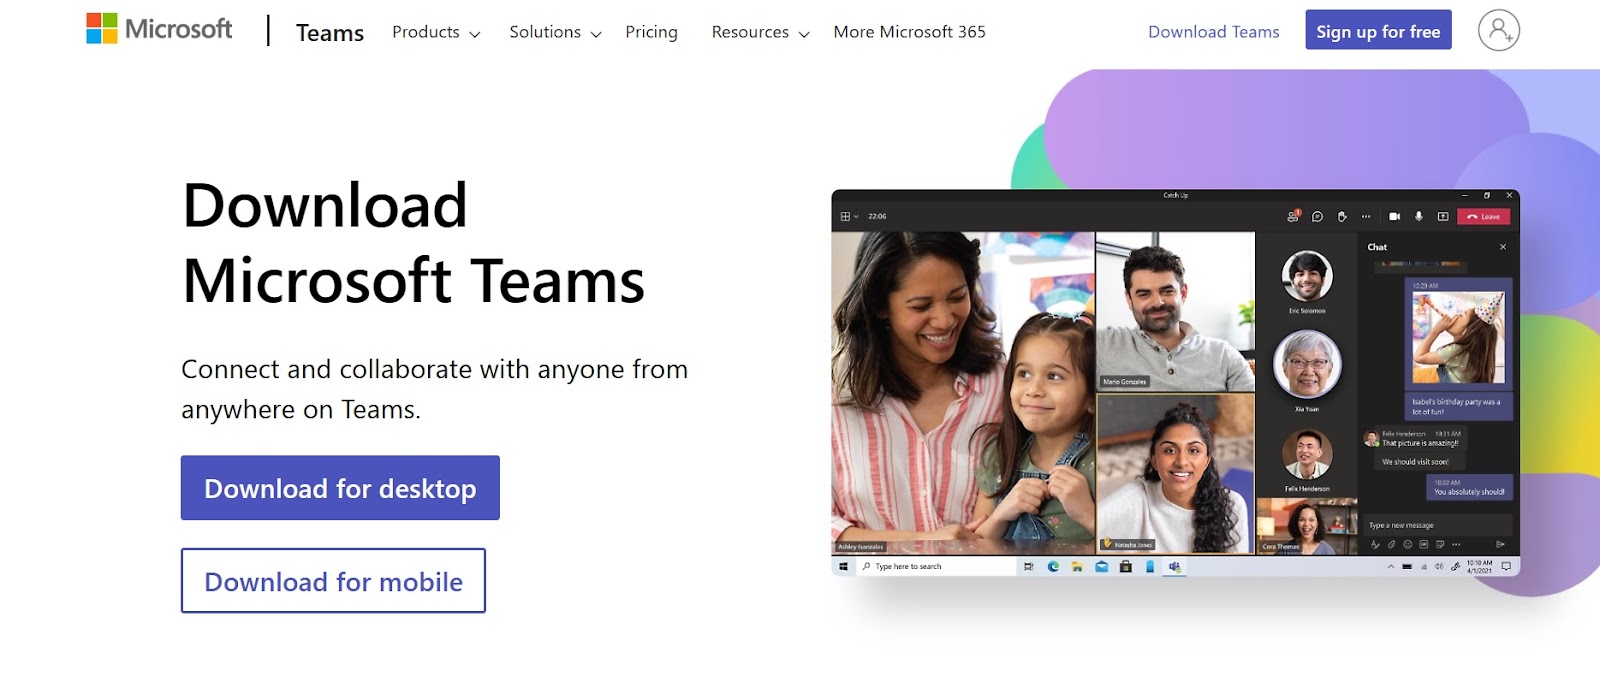Click the volume icon in system tray
The height and width of the screenshot is (694, 1600).
(1439, 566)
